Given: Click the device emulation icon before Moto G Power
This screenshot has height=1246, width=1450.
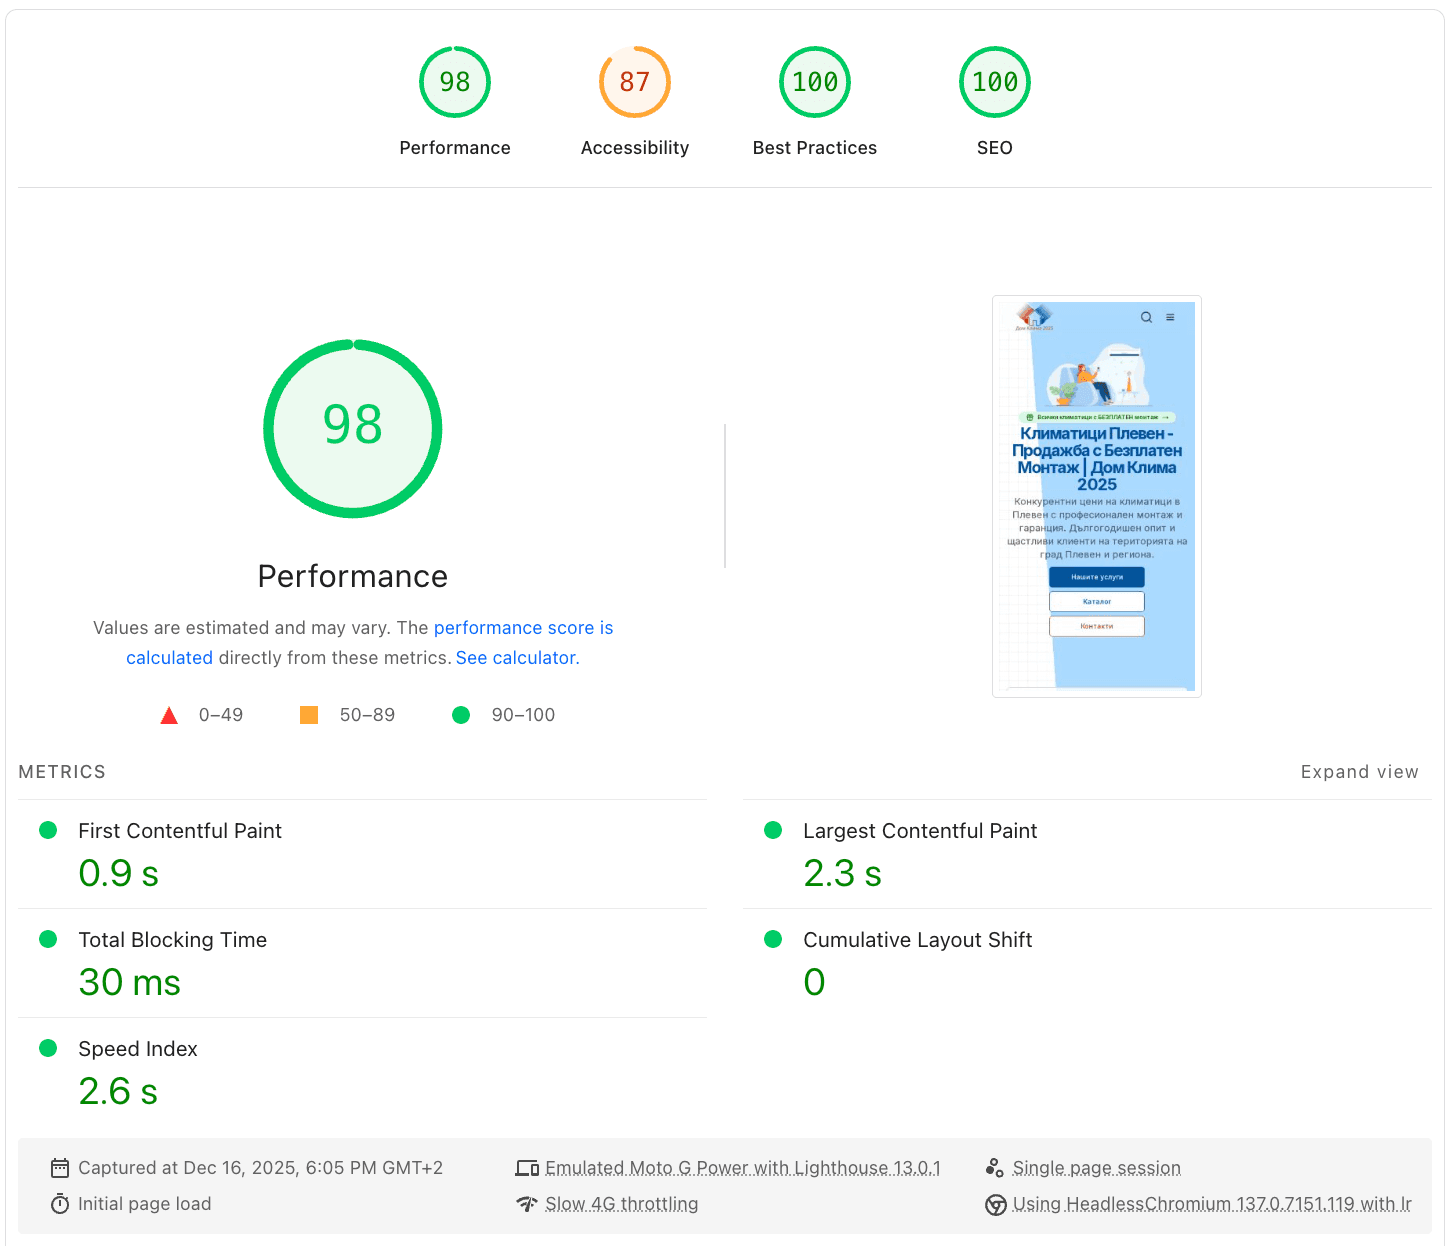Looking at the screenshot, I should click(527, 1167).
